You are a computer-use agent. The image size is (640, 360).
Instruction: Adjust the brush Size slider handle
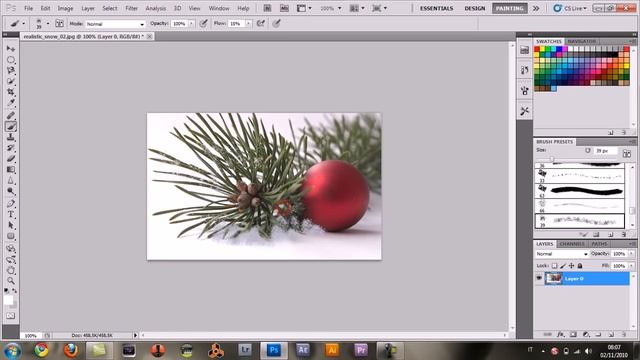[552, 159]
